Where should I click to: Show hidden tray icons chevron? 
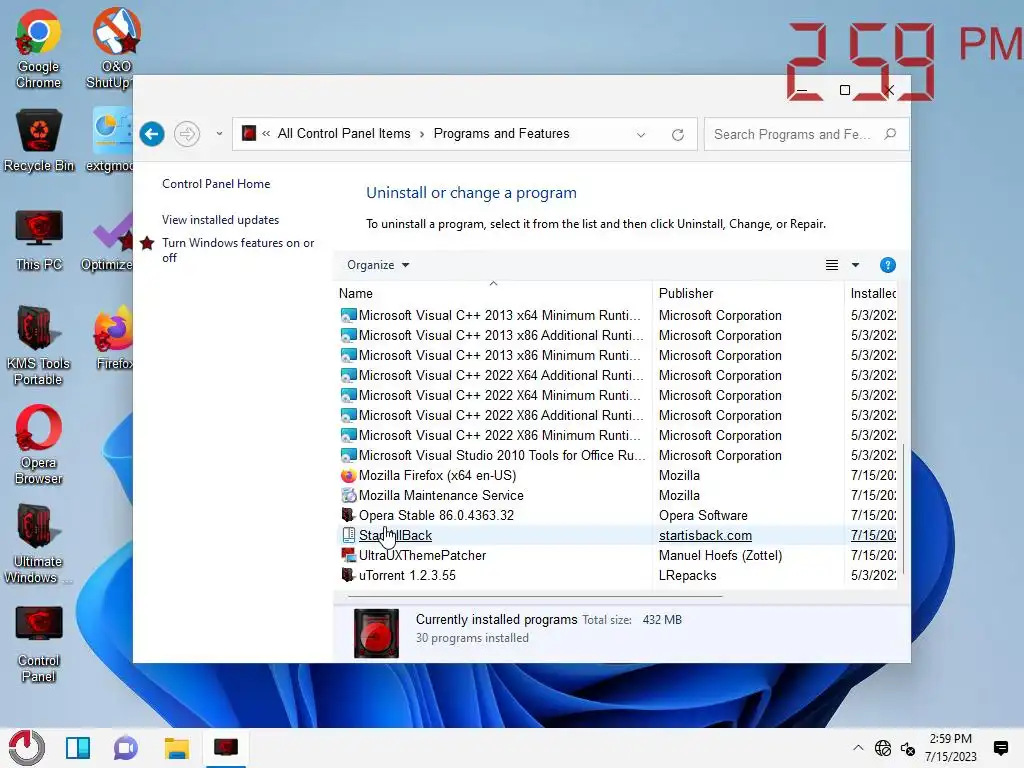click(858, 748)
